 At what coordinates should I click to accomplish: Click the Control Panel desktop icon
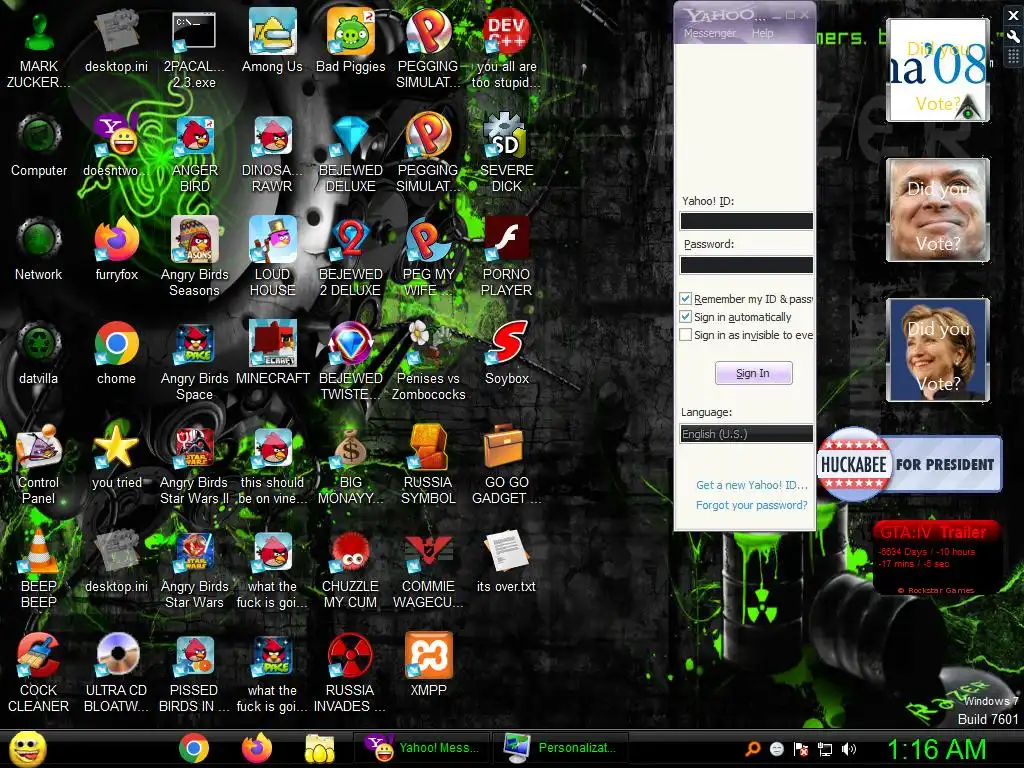[39, 465]
